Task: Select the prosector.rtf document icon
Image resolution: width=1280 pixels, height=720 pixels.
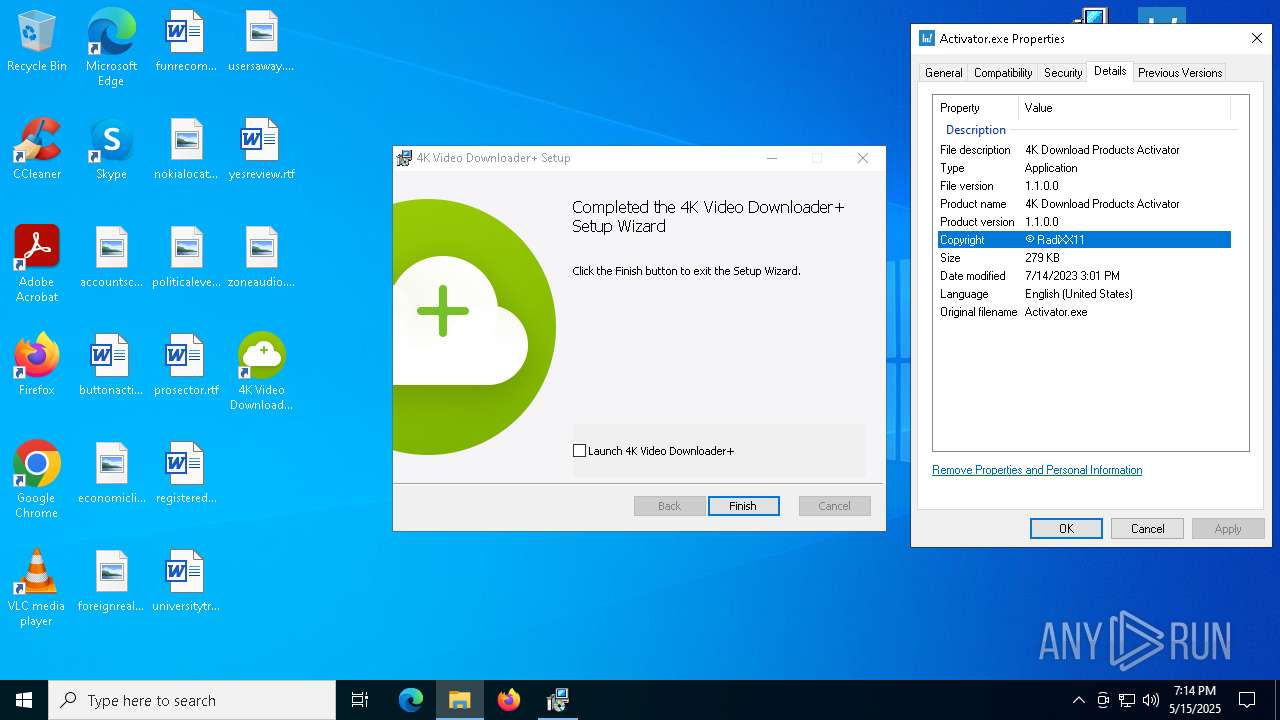Action: click(x=186, y=365)
